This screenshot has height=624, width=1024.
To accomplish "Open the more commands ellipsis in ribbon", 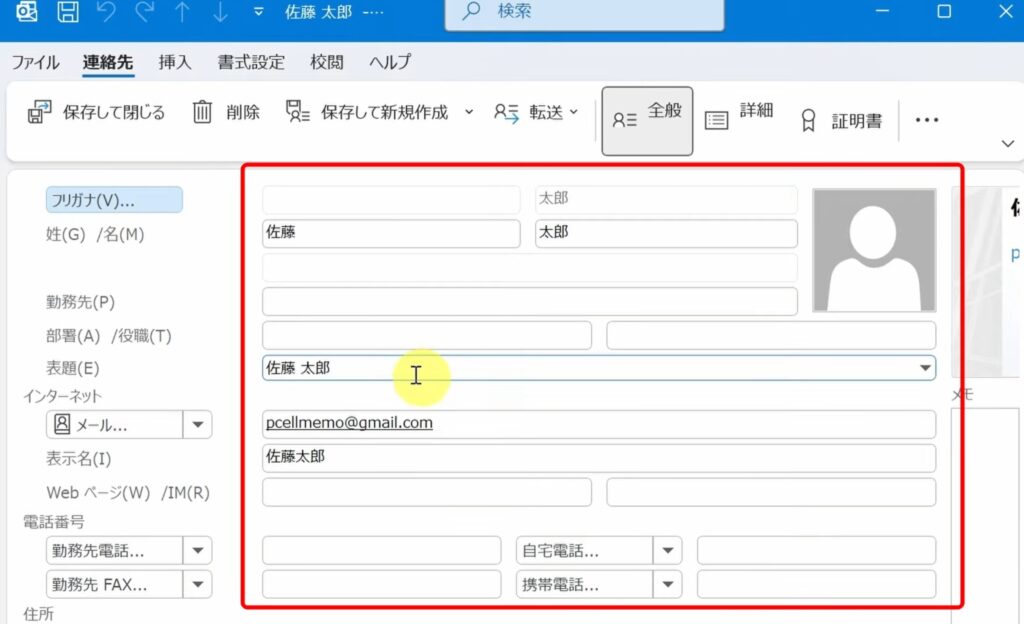I will pyautogui.click(x=925, y=119).
